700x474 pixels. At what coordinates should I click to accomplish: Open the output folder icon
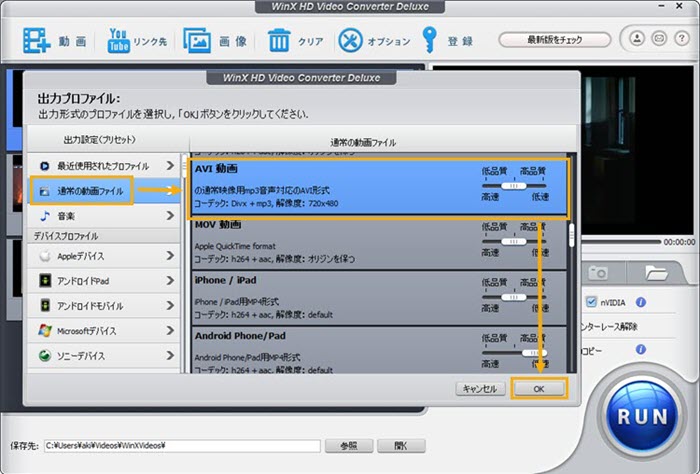click(x=656, y=272)
